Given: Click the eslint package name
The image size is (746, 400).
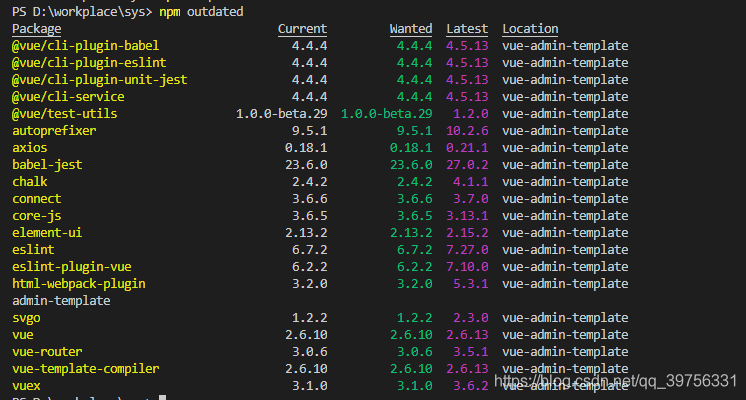Looking at the screenshot, I should click(33, 250).
